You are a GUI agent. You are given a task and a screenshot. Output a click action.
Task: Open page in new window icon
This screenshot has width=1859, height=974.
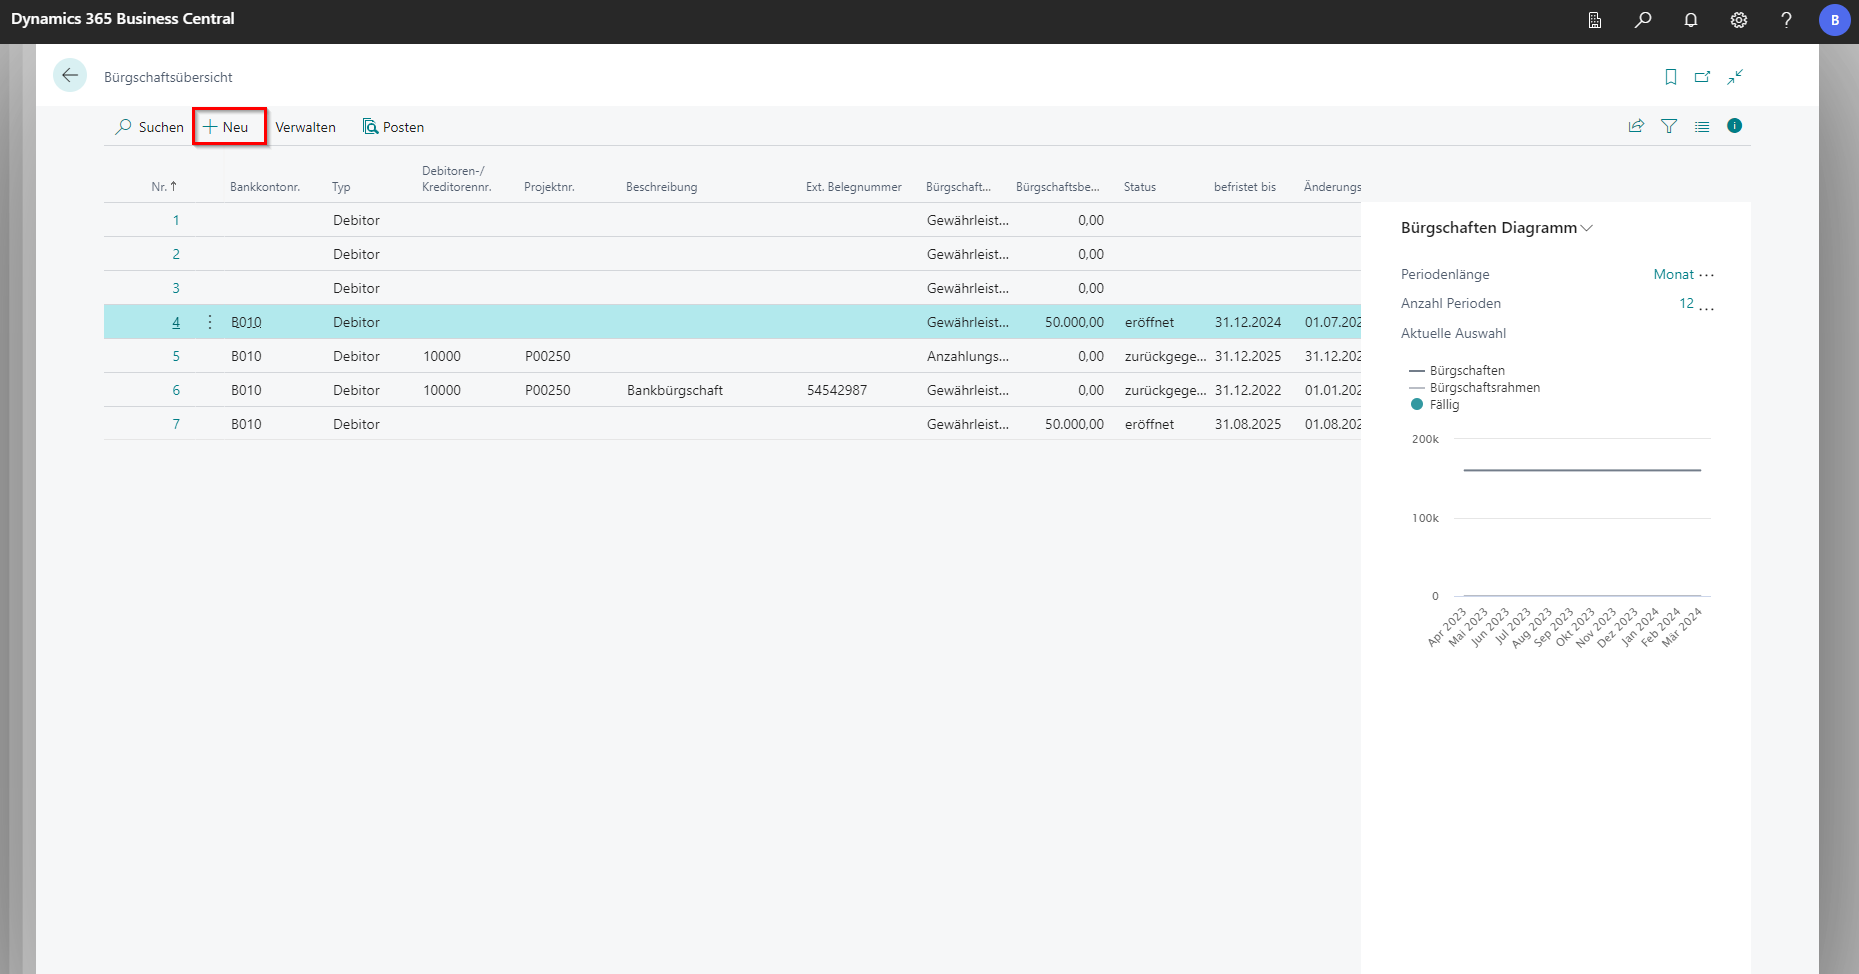point(1702,77)
